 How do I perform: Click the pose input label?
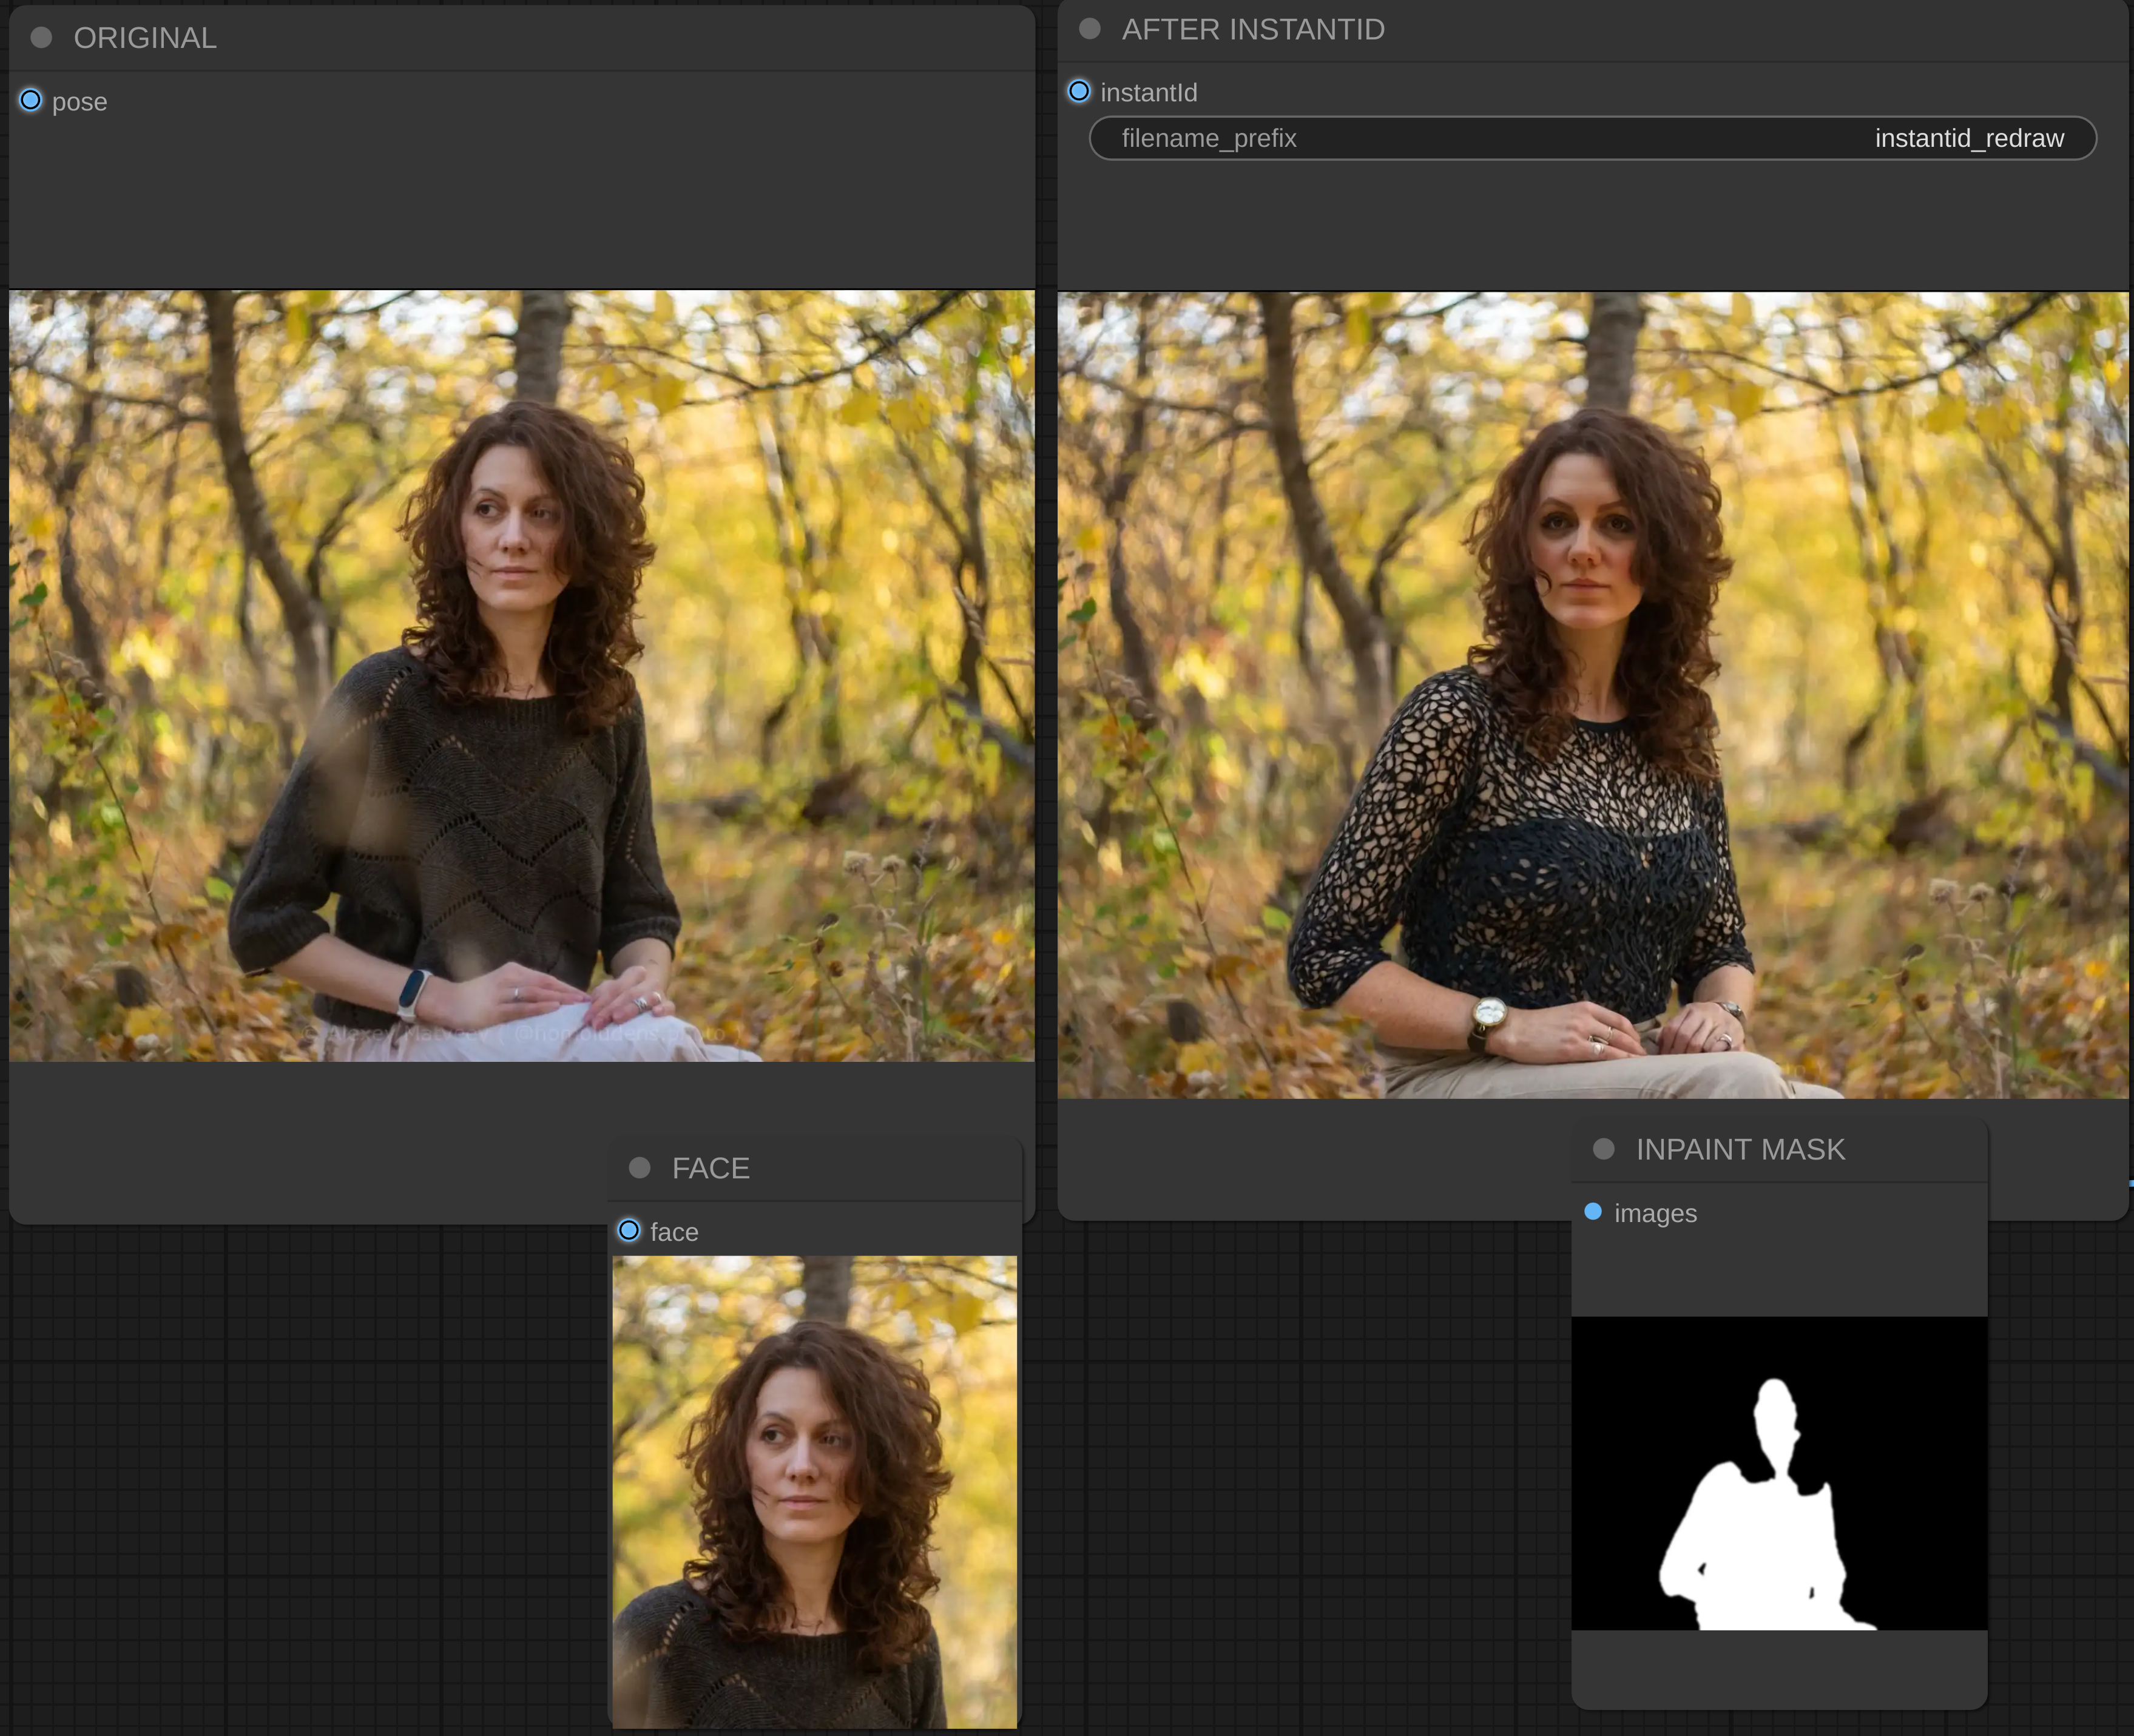[x=80, y=102]
